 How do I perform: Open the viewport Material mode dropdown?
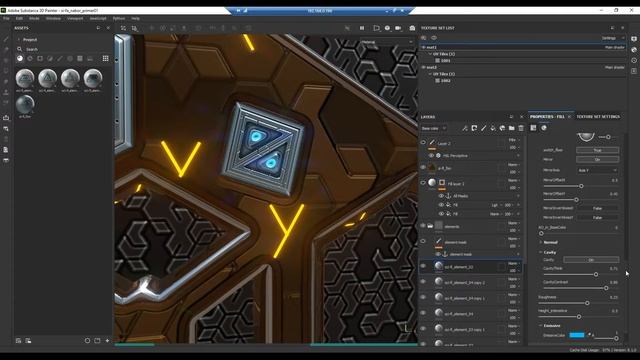tap(387, 42)
